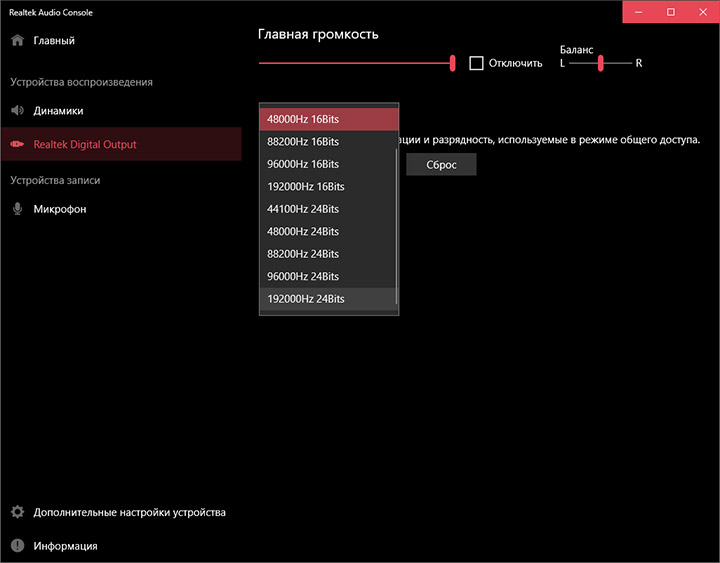Open Дополнительные настройки устройства
This screenshot has width=720, height=563.
pos(121,512)
